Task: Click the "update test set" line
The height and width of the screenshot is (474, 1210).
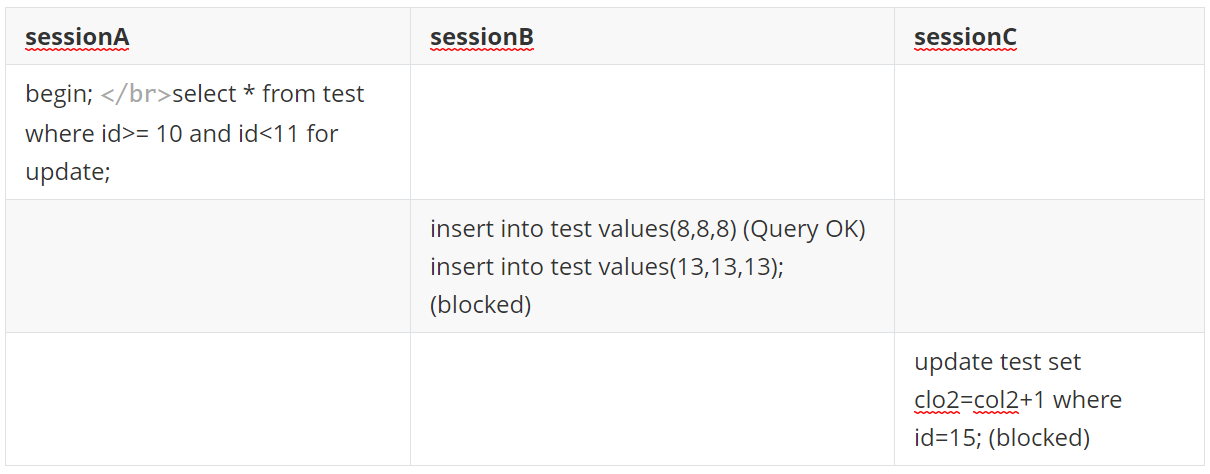Action: click(x=997, y=361)
